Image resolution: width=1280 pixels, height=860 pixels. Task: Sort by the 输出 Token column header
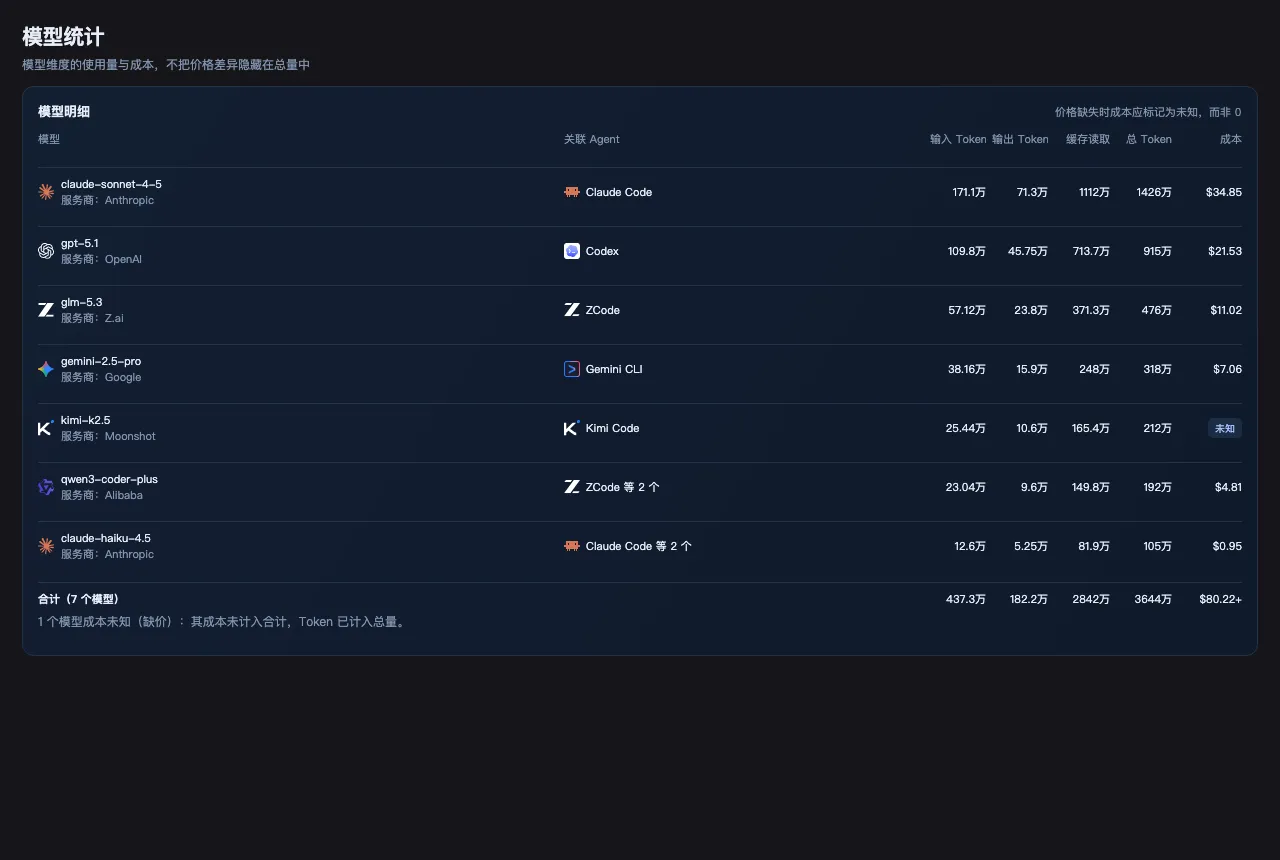1020,139
